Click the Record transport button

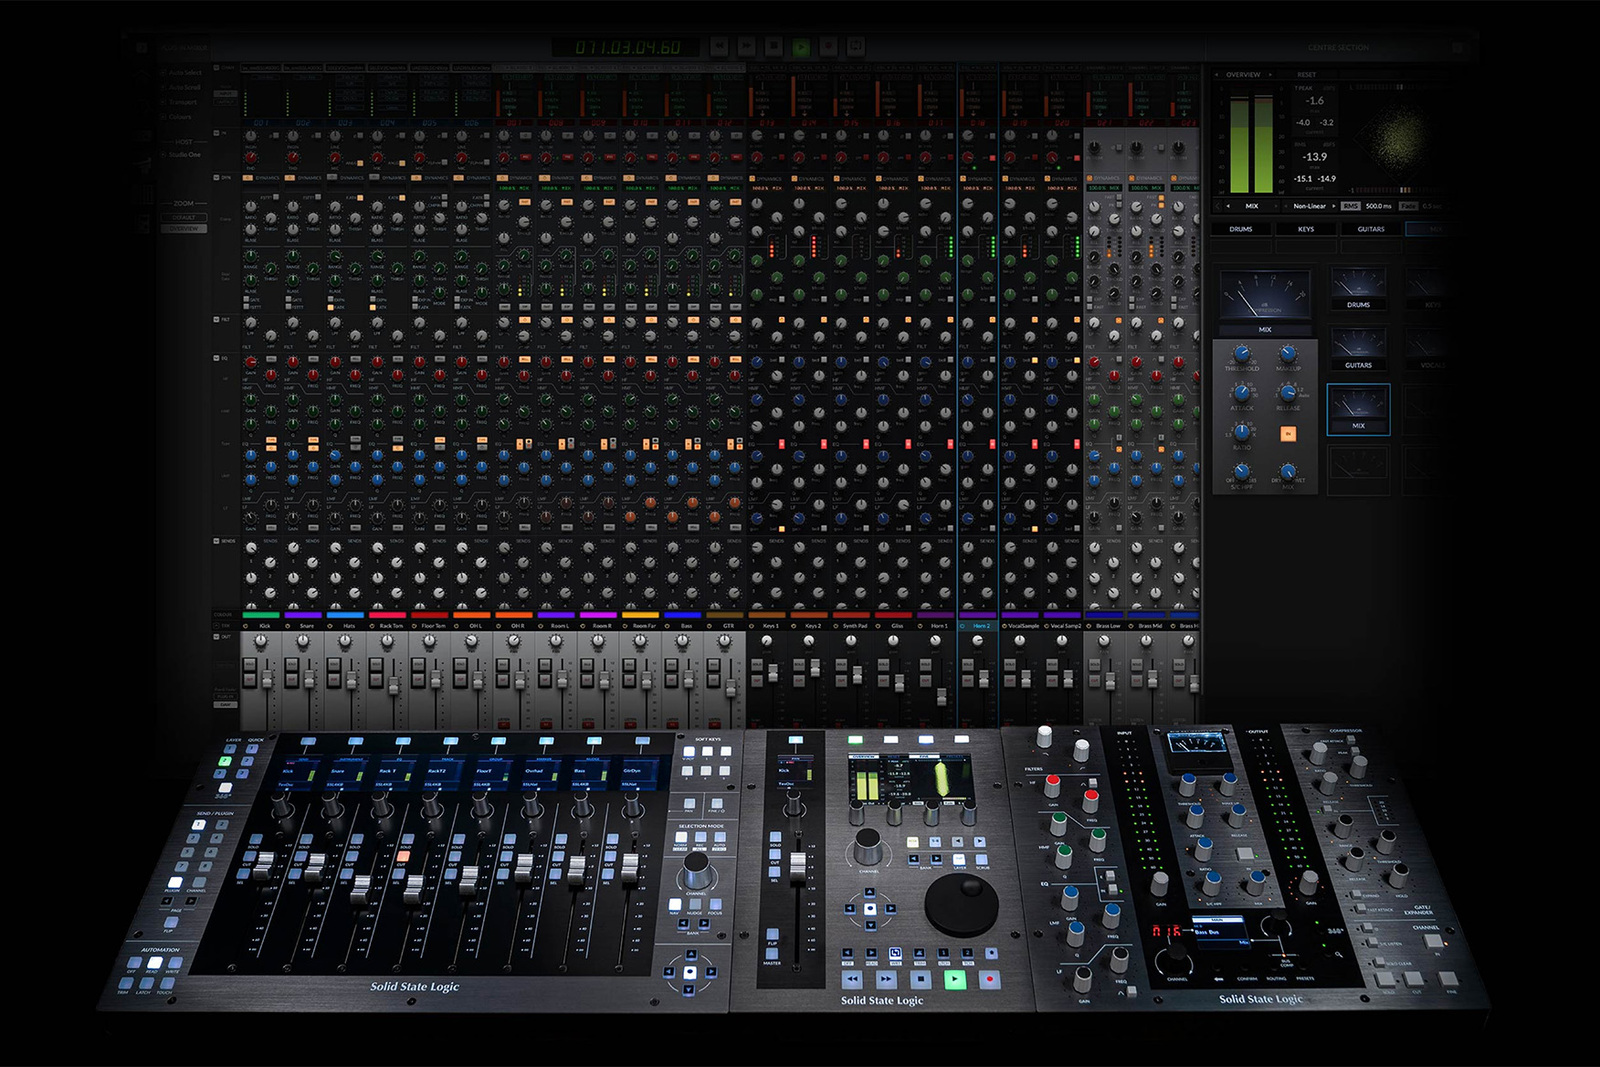click(828, 47)
